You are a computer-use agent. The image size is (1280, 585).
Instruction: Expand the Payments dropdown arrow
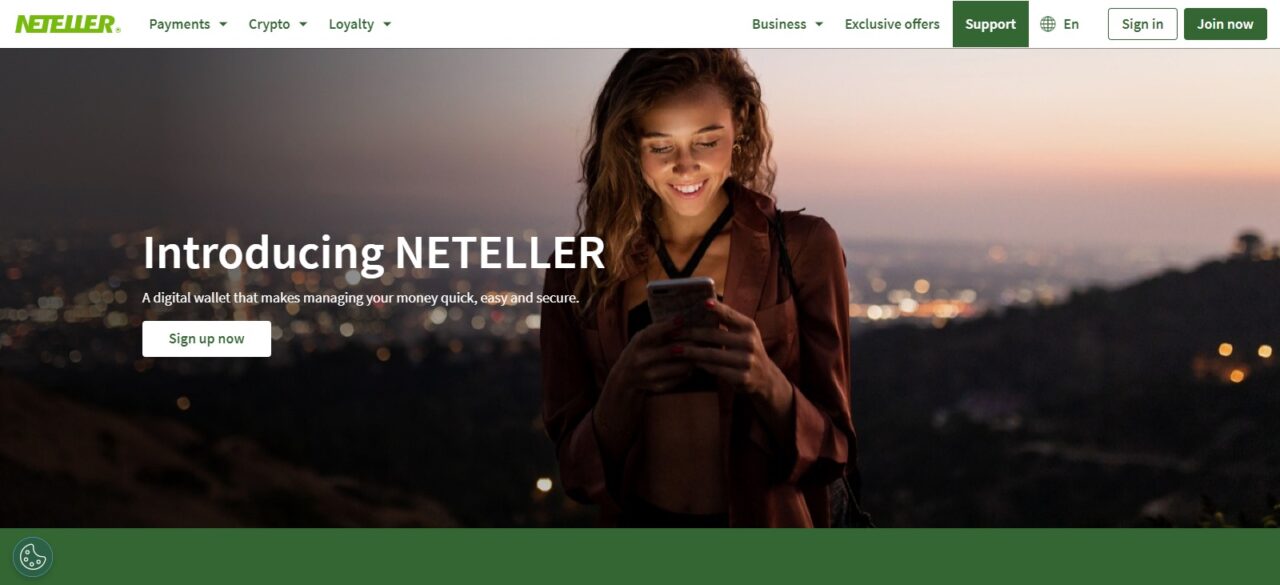(223, 24)
